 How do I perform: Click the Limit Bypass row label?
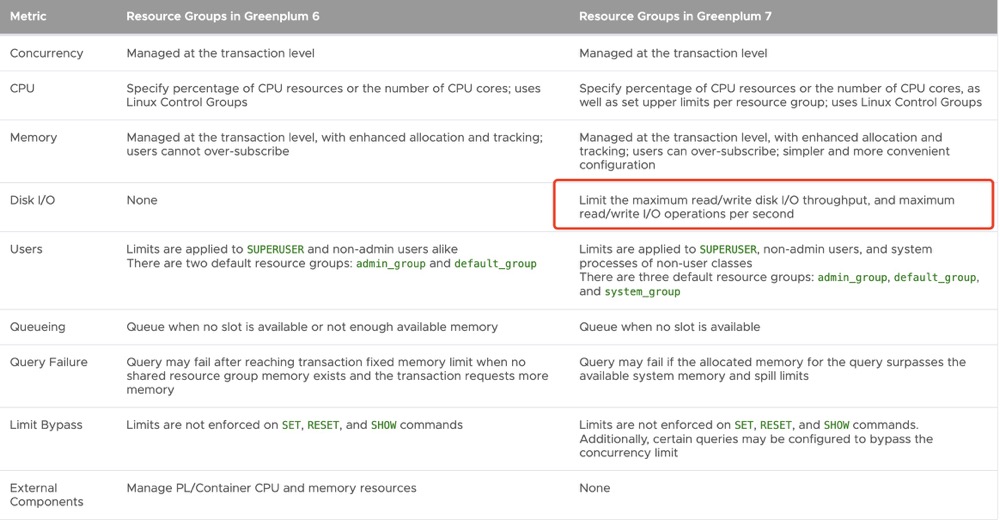point(46,425)
